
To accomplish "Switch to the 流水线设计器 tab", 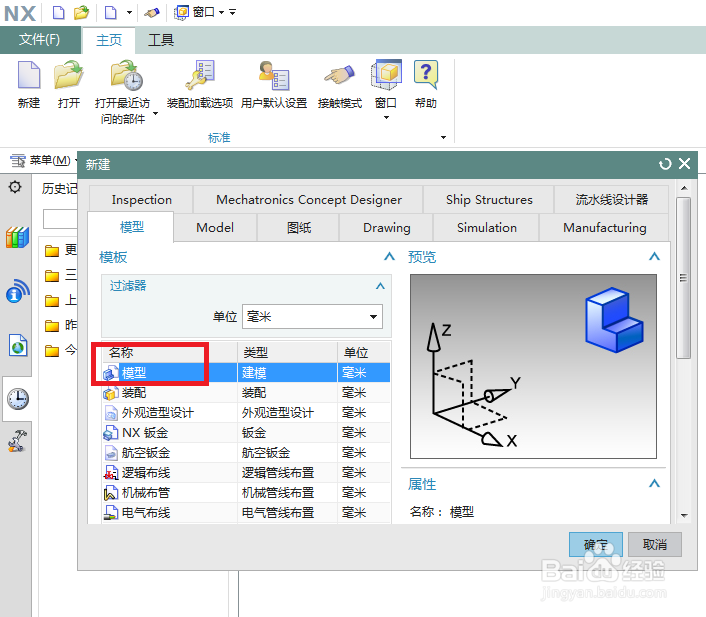I will click(611, 200).
